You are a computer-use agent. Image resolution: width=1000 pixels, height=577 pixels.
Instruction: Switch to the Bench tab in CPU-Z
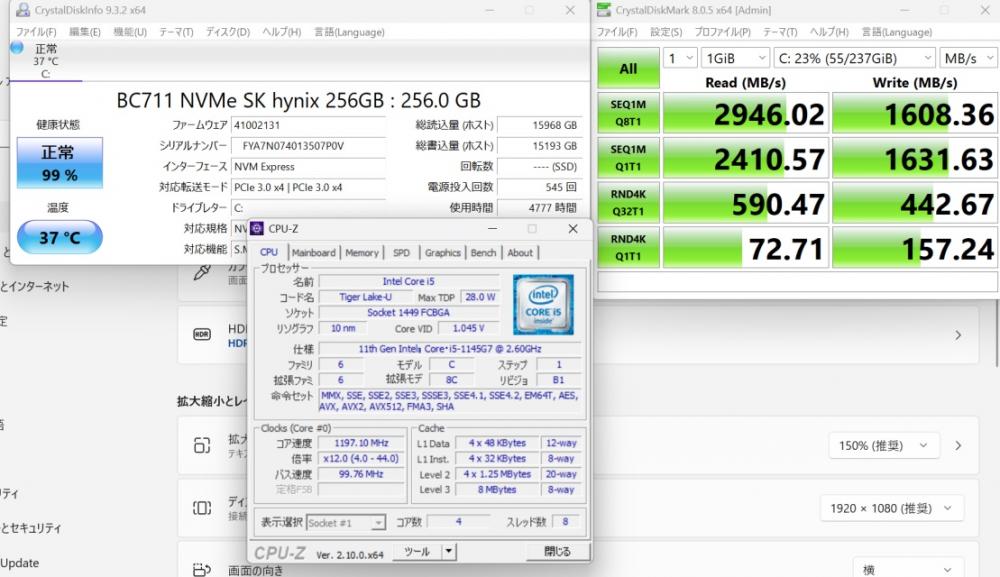pyautogui.click(x=483, y=252)
